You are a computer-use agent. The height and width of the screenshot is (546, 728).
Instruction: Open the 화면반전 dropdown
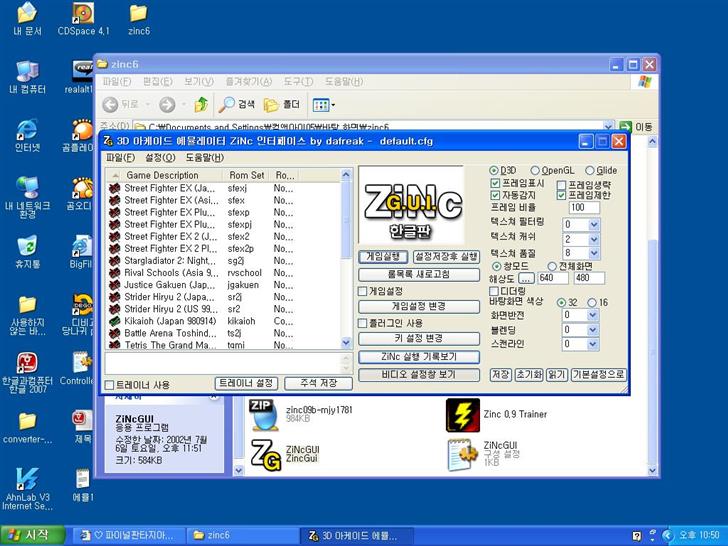click(x=592, y=315)
